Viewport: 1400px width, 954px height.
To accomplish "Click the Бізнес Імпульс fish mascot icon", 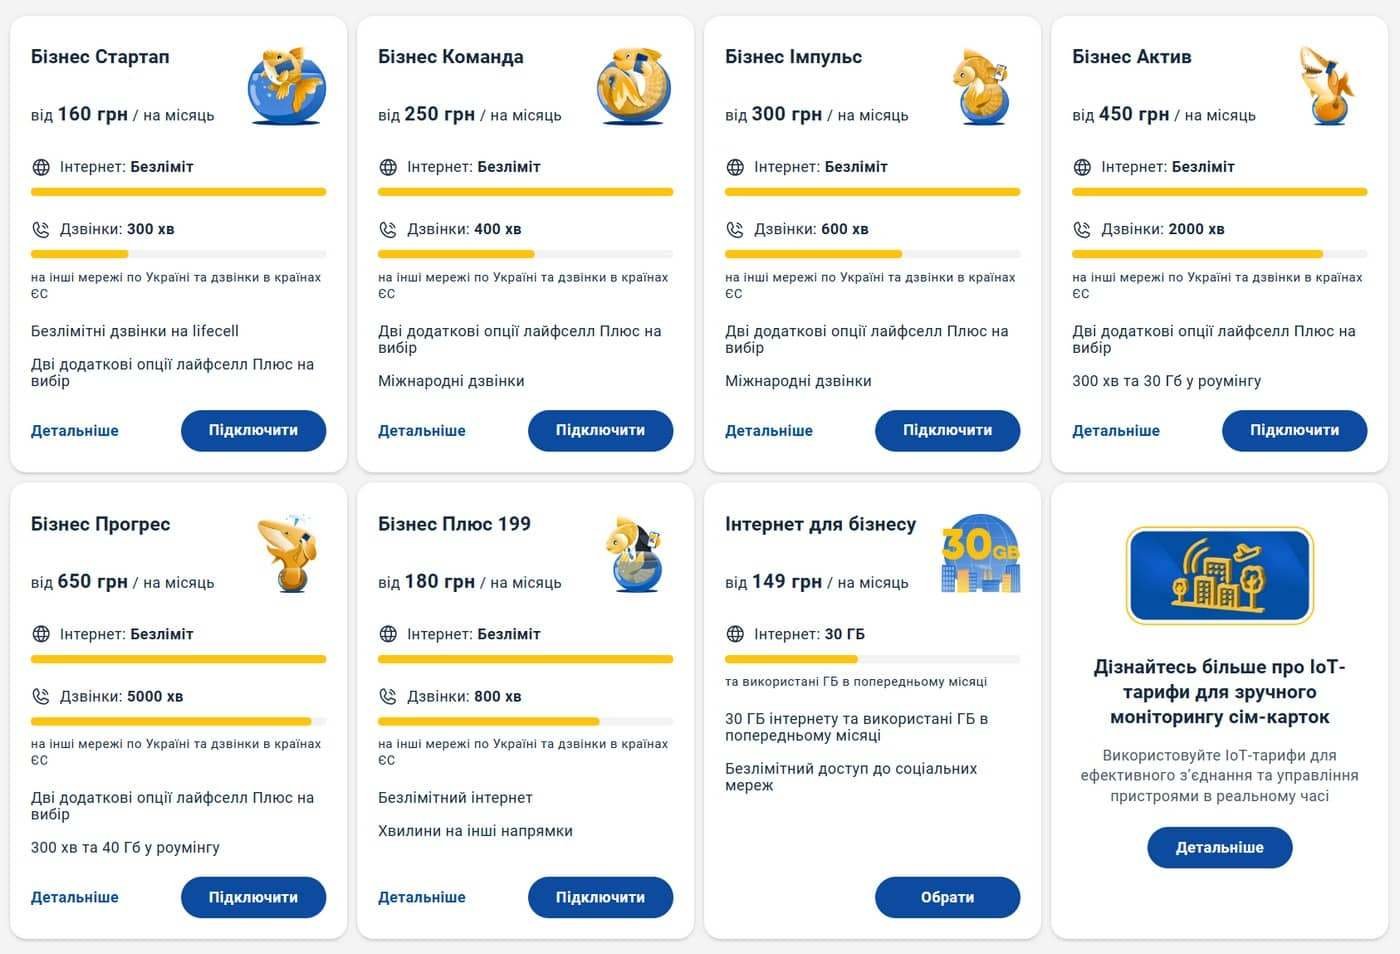I will [x=980, y=86].
